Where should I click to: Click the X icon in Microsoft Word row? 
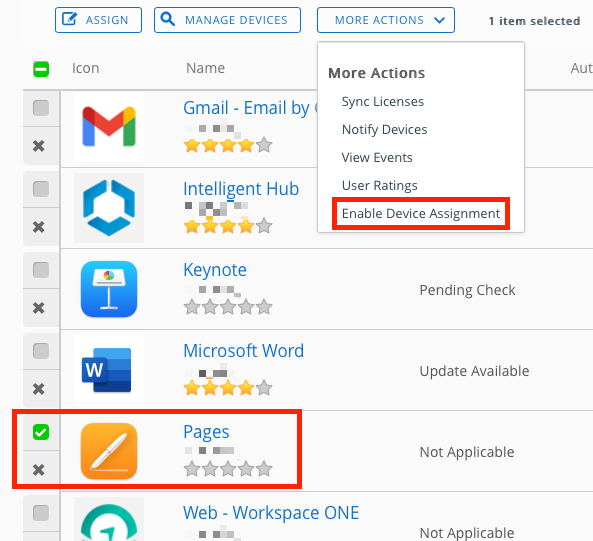point(39,389)
